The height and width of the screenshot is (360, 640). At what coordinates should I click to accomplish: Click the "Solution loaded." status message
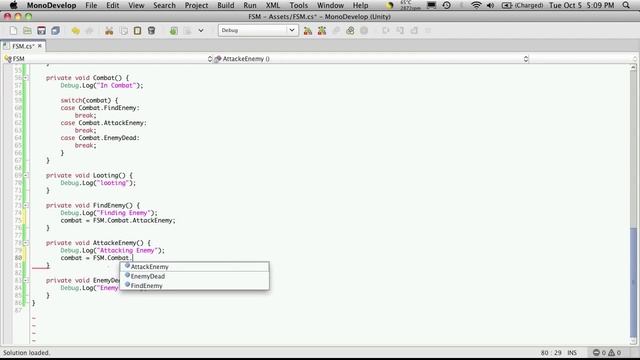(27, 353)
